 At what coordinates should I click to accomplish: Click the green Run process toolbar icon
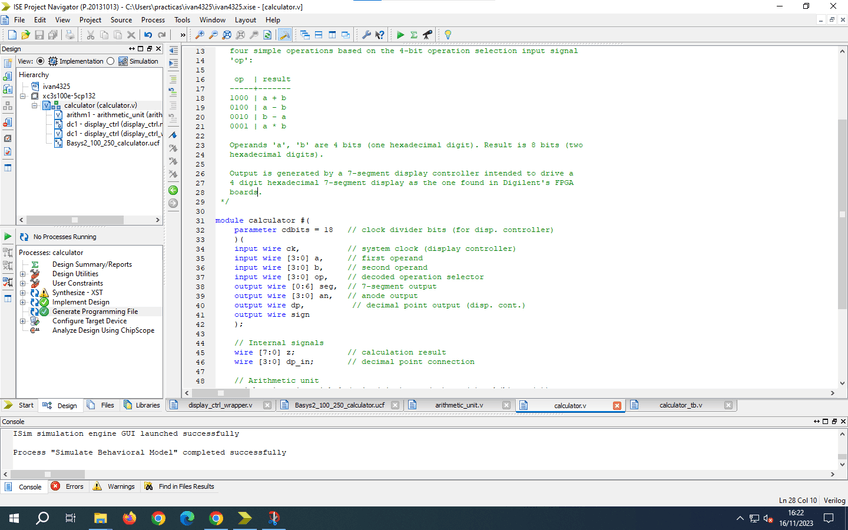(400, 35)
